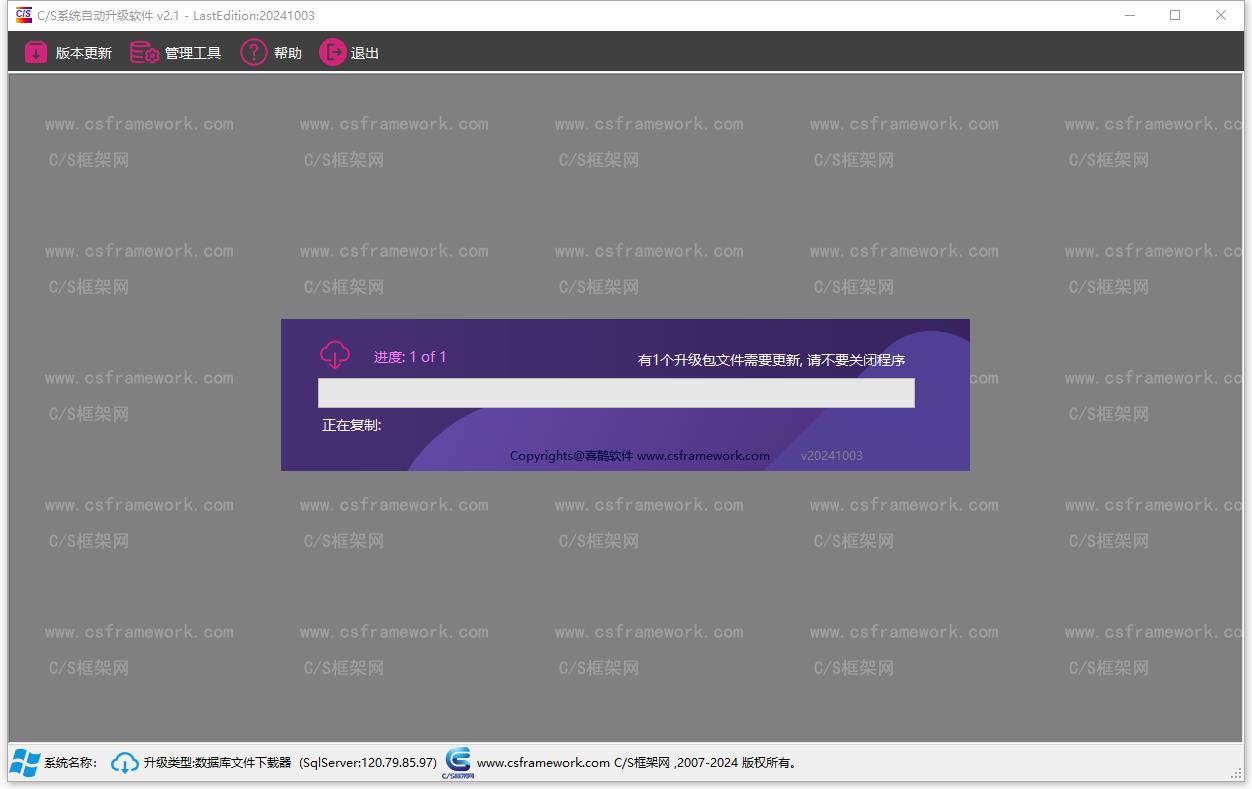The height and width of the screenshot is (789, 1252).
Task: Open the 管理工具 menu label
Action: click(193, 54)
